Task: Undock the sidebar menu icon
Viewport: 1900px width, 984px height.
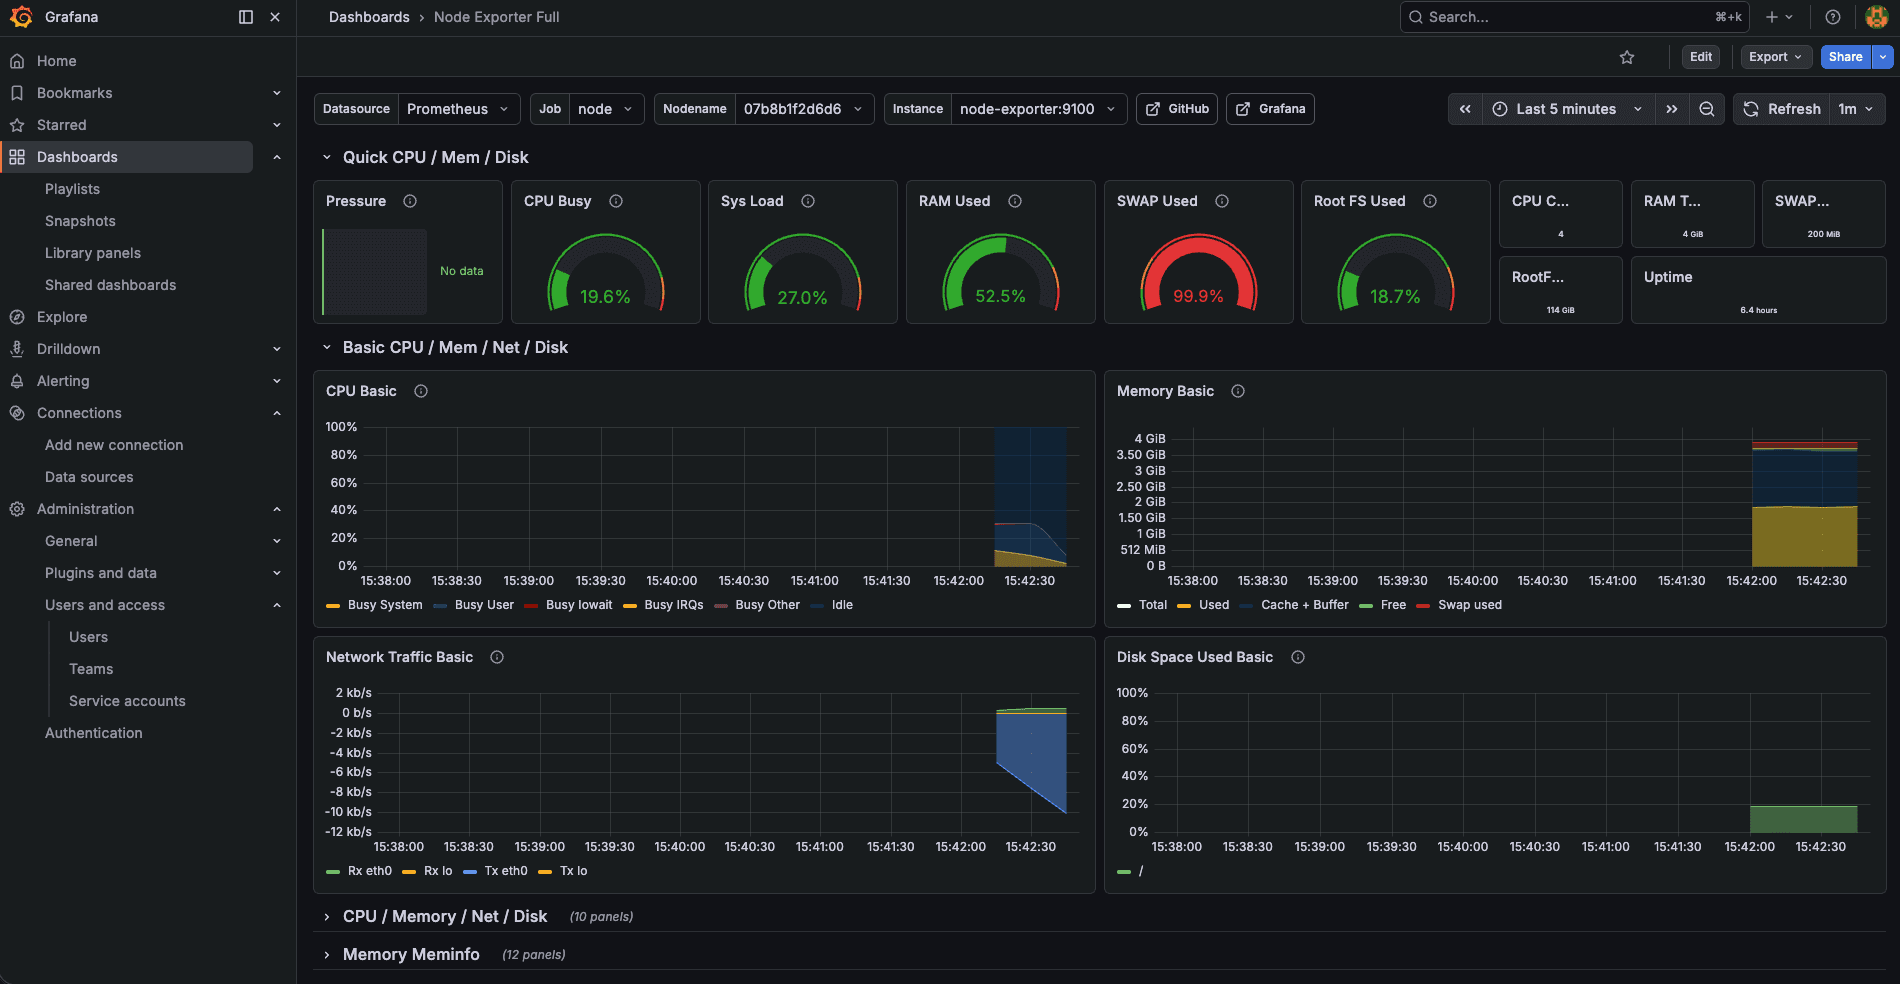Action: [246, 17]
